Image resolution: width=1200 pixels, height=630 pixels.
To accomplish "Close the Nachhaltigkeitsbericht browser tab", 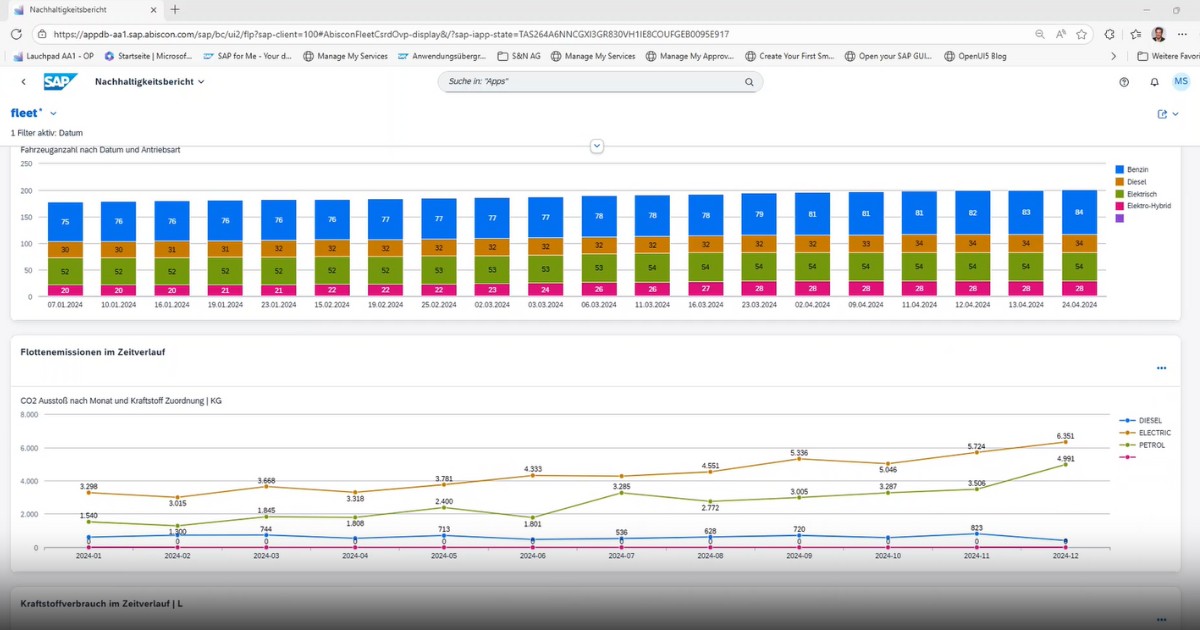I will point(151,9).
